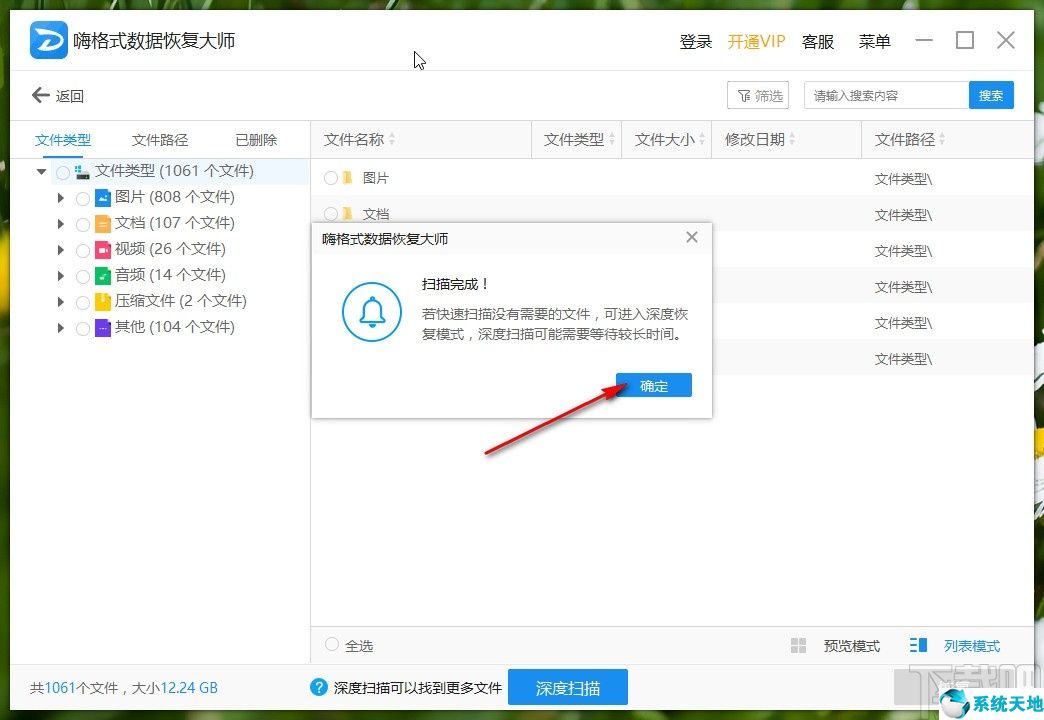1044x720 pixels.
Task: Switch to 预览模式 grid view icon
Action: coord(798,645)
